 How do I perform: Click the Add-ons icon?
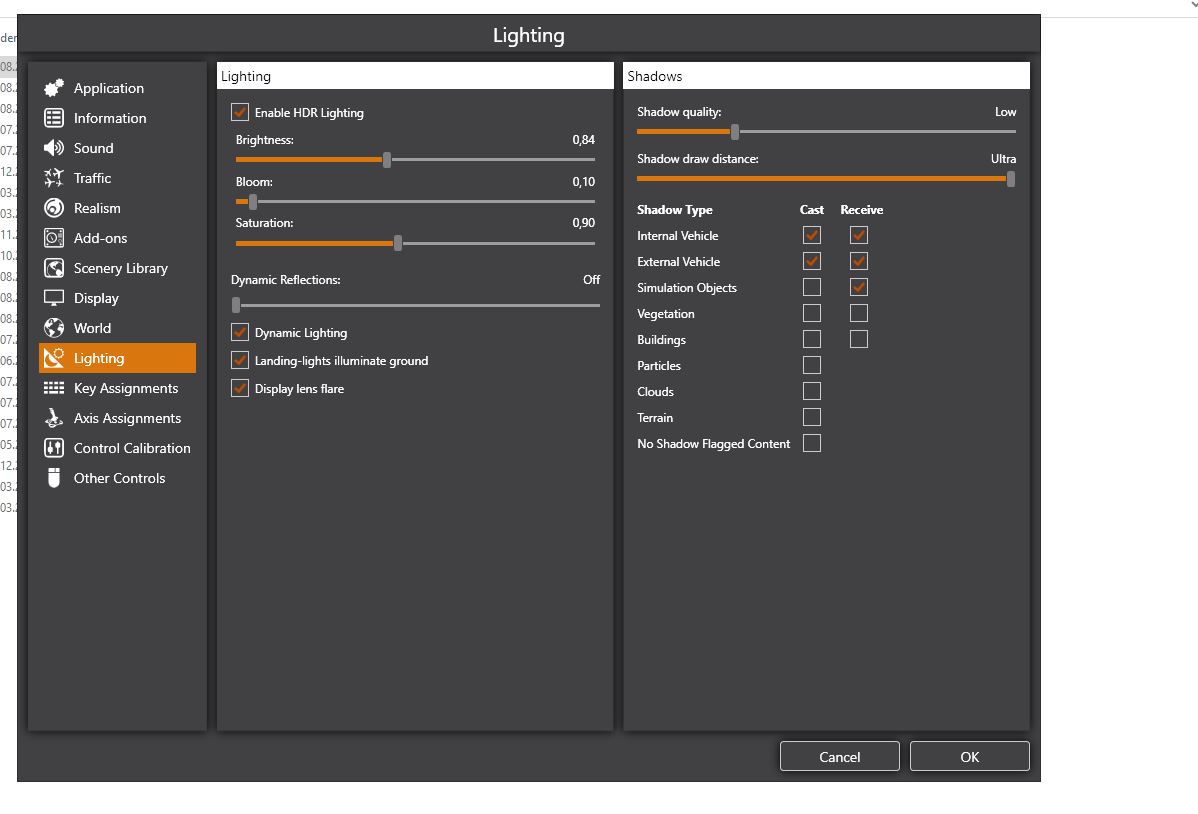tap(53, 238)
